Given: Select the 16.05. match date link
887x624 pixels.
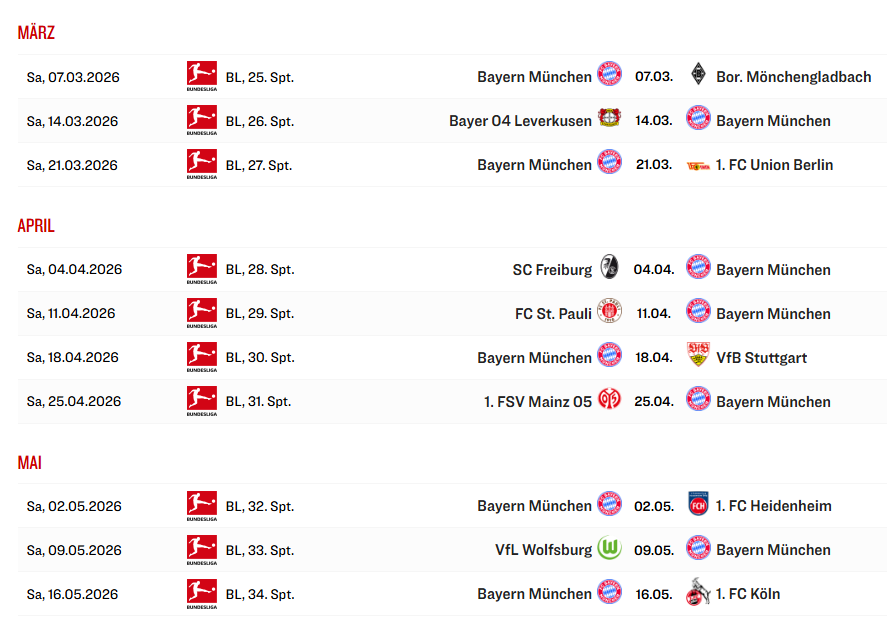Looking at the screenshot, I should click(x=654, y=594).
